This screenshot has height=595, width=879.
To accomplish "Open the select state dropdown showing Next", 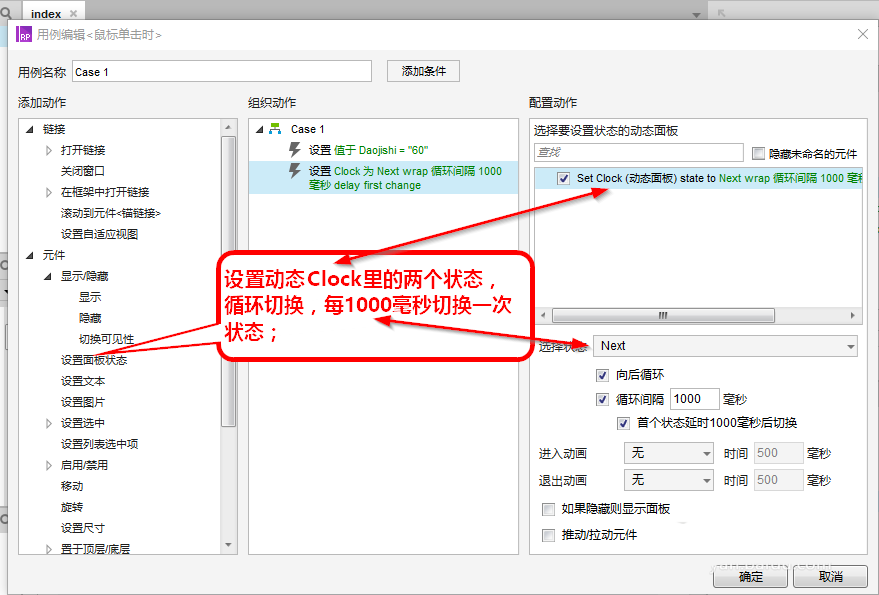I will [x=725, y=346].
